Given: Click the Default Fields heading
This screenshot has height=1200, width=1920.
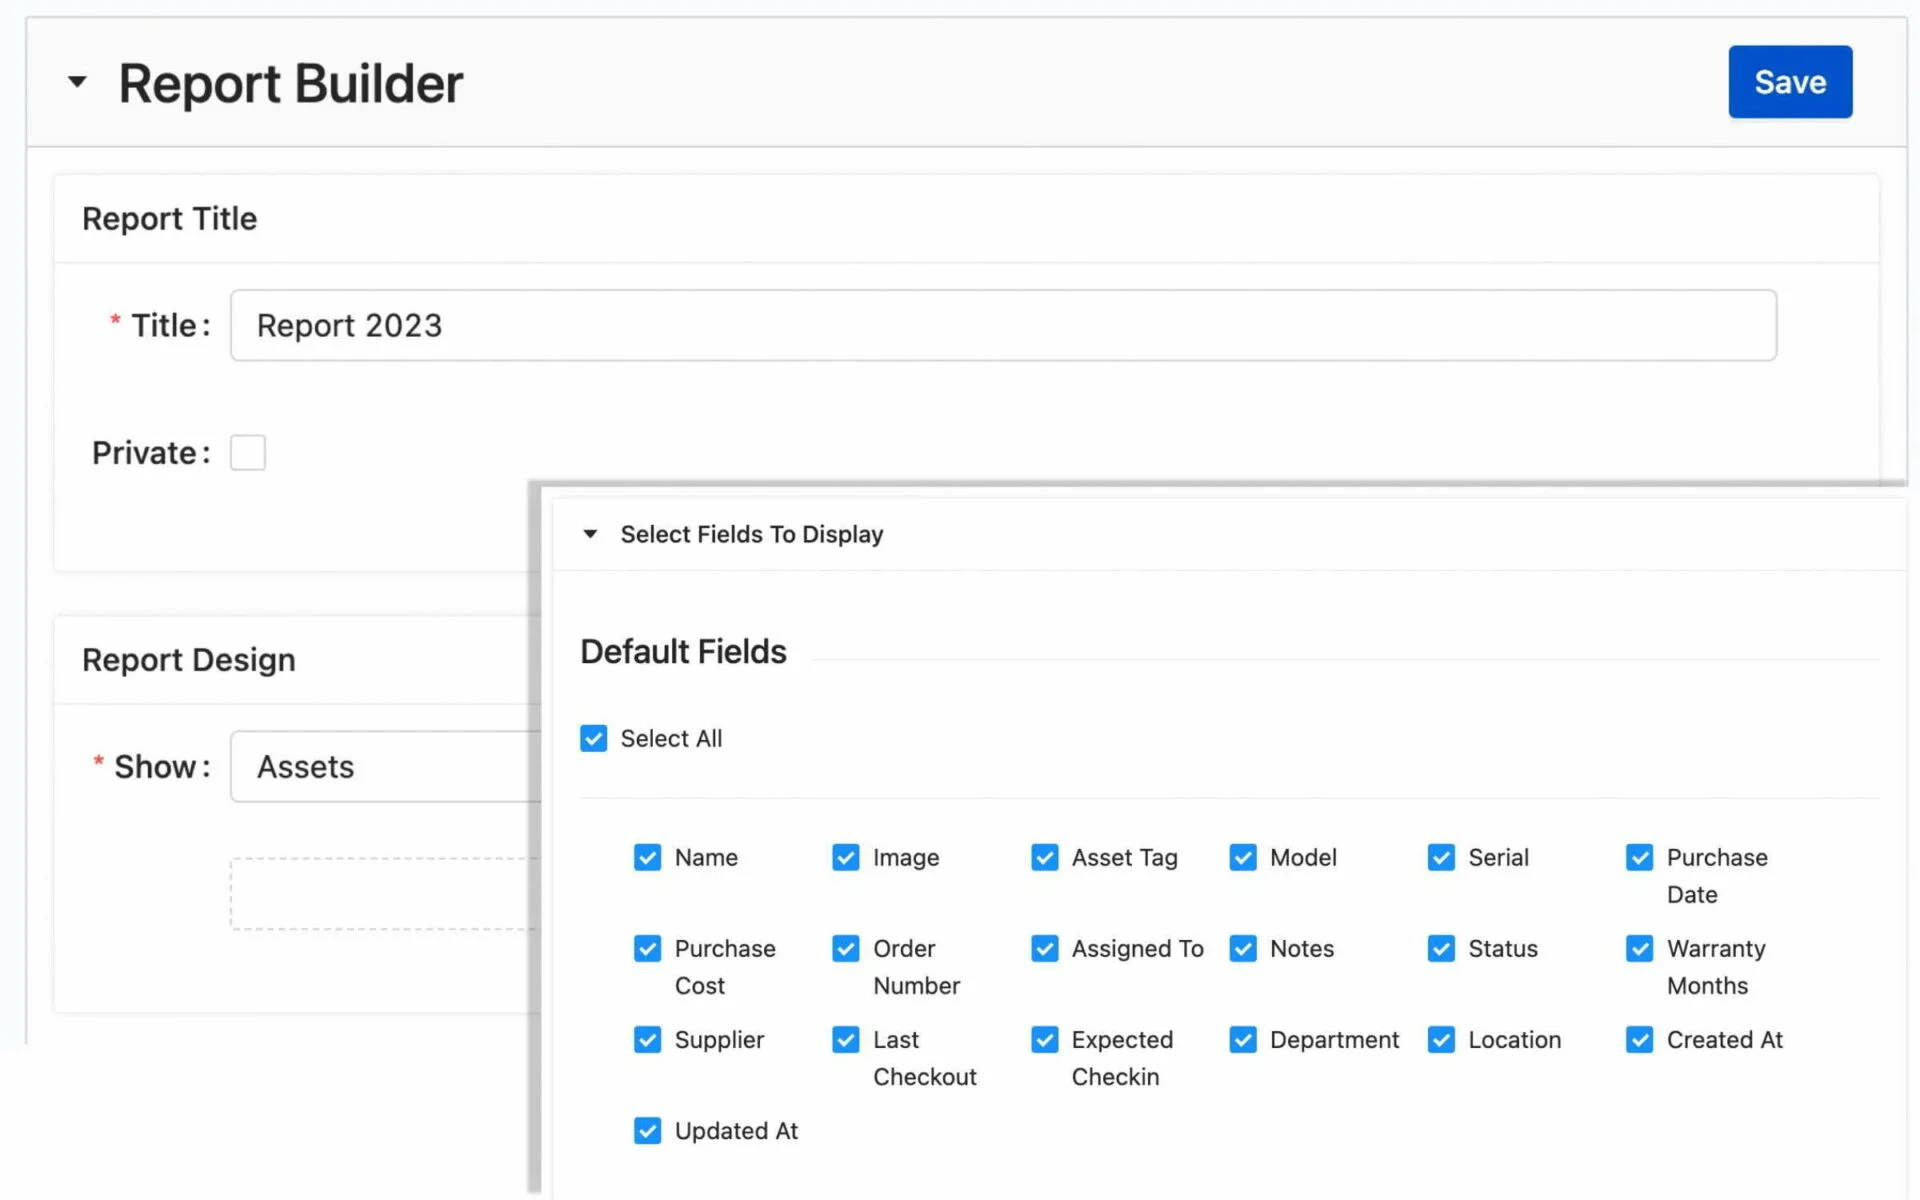Looking at the screenshot, I should tap(683, 651).
